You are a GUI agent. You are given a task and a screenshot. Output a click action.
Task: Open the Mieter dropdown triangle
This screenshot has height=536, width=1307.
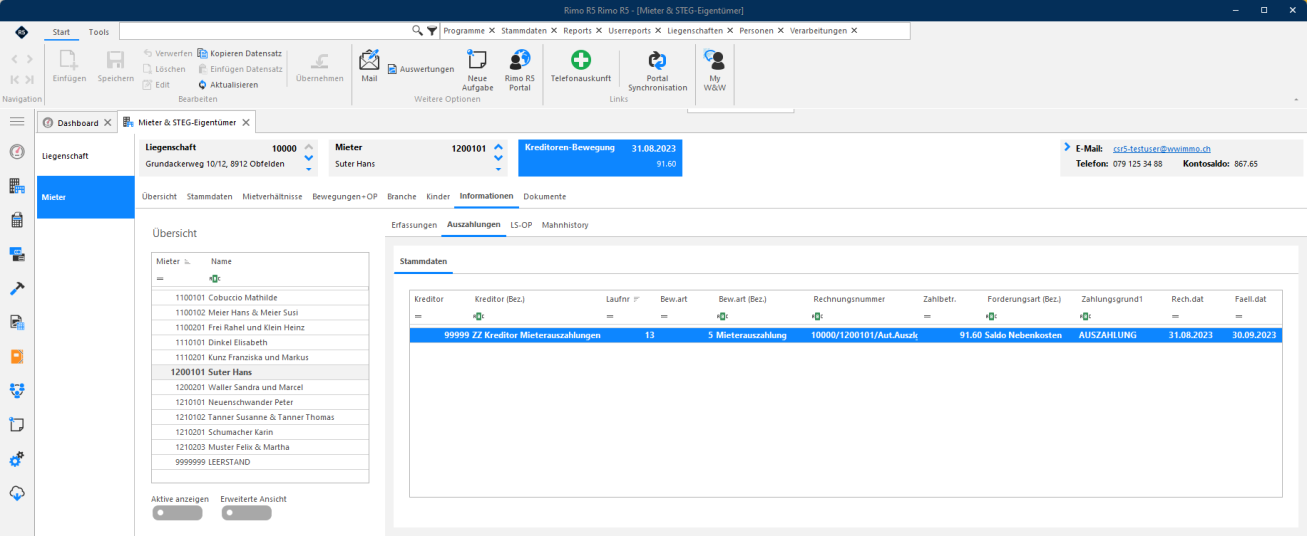click(x=499, y=169)
